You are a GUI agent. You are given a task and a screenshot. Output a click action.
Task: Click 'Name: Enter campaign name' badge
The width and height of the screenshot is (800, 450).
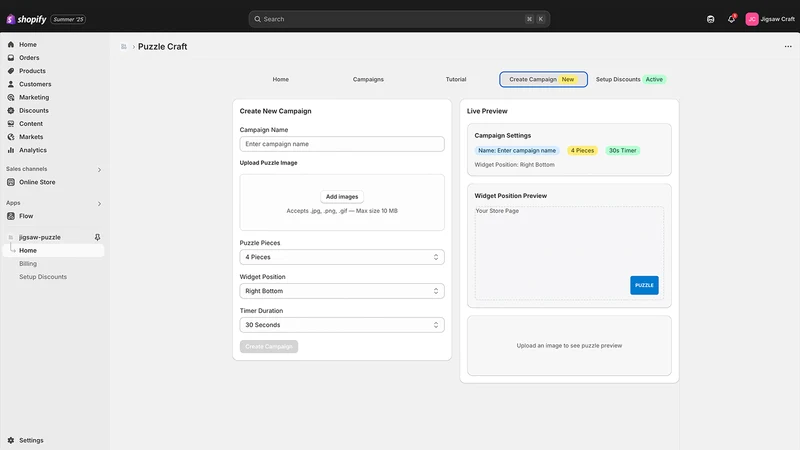517,151
